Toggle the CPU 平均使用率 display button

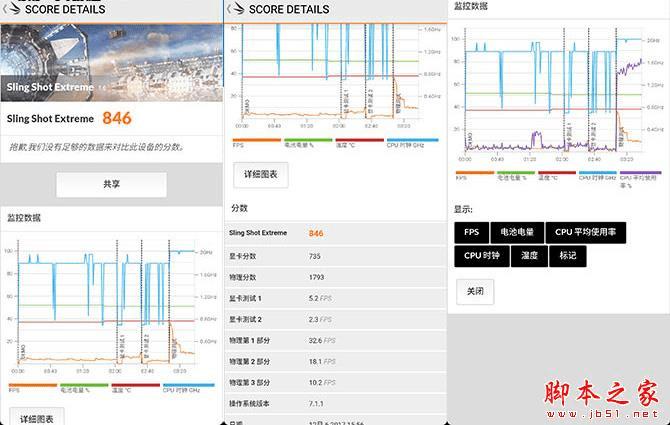(585, 232)
